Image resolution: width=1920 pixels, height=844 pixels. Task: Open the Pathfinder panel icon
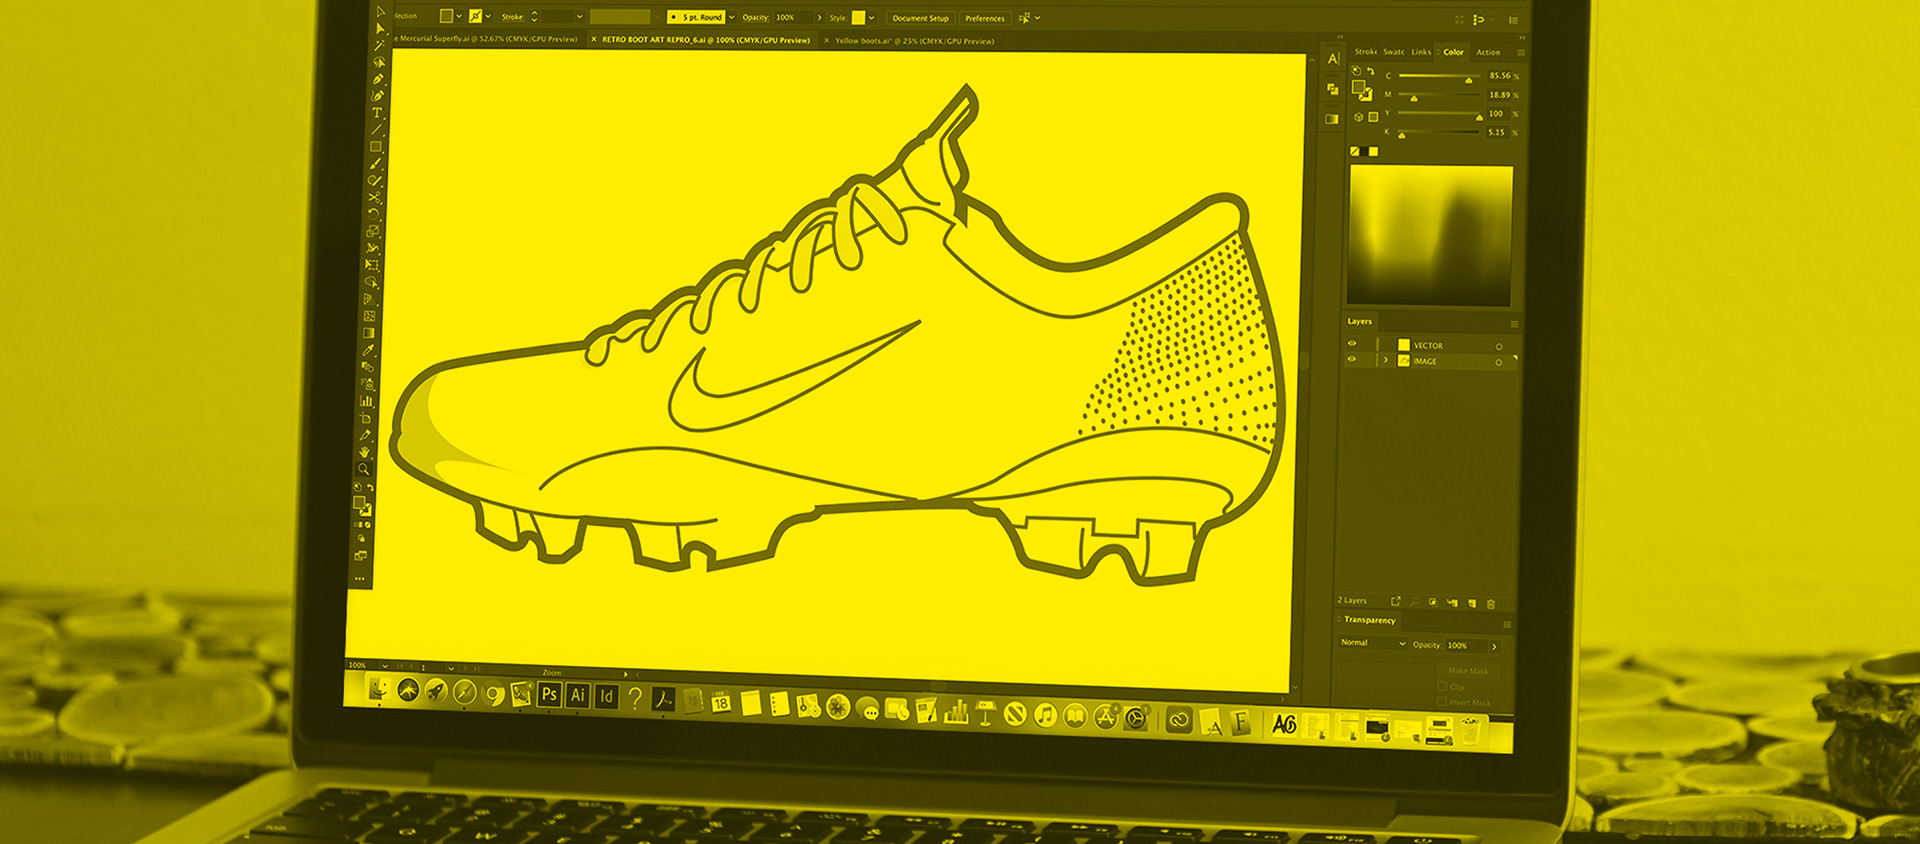pyautogui.click(x=1333, y=89)
